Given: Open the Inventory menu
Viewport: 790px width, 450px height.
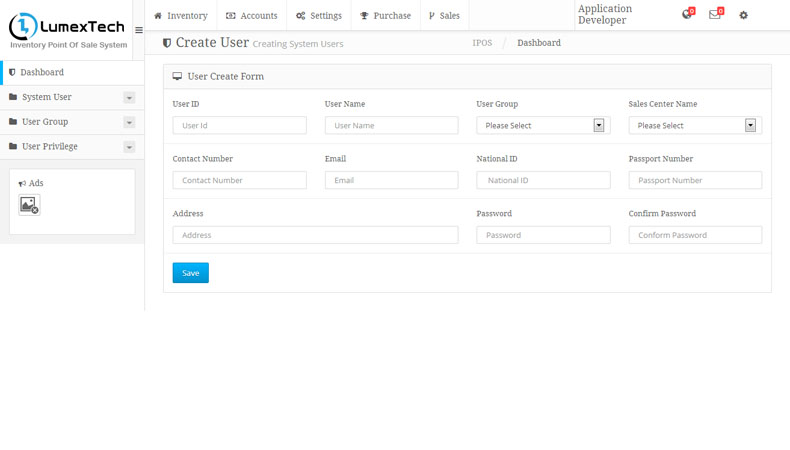Looking at the screenshot, I should (x=181, y=15).
